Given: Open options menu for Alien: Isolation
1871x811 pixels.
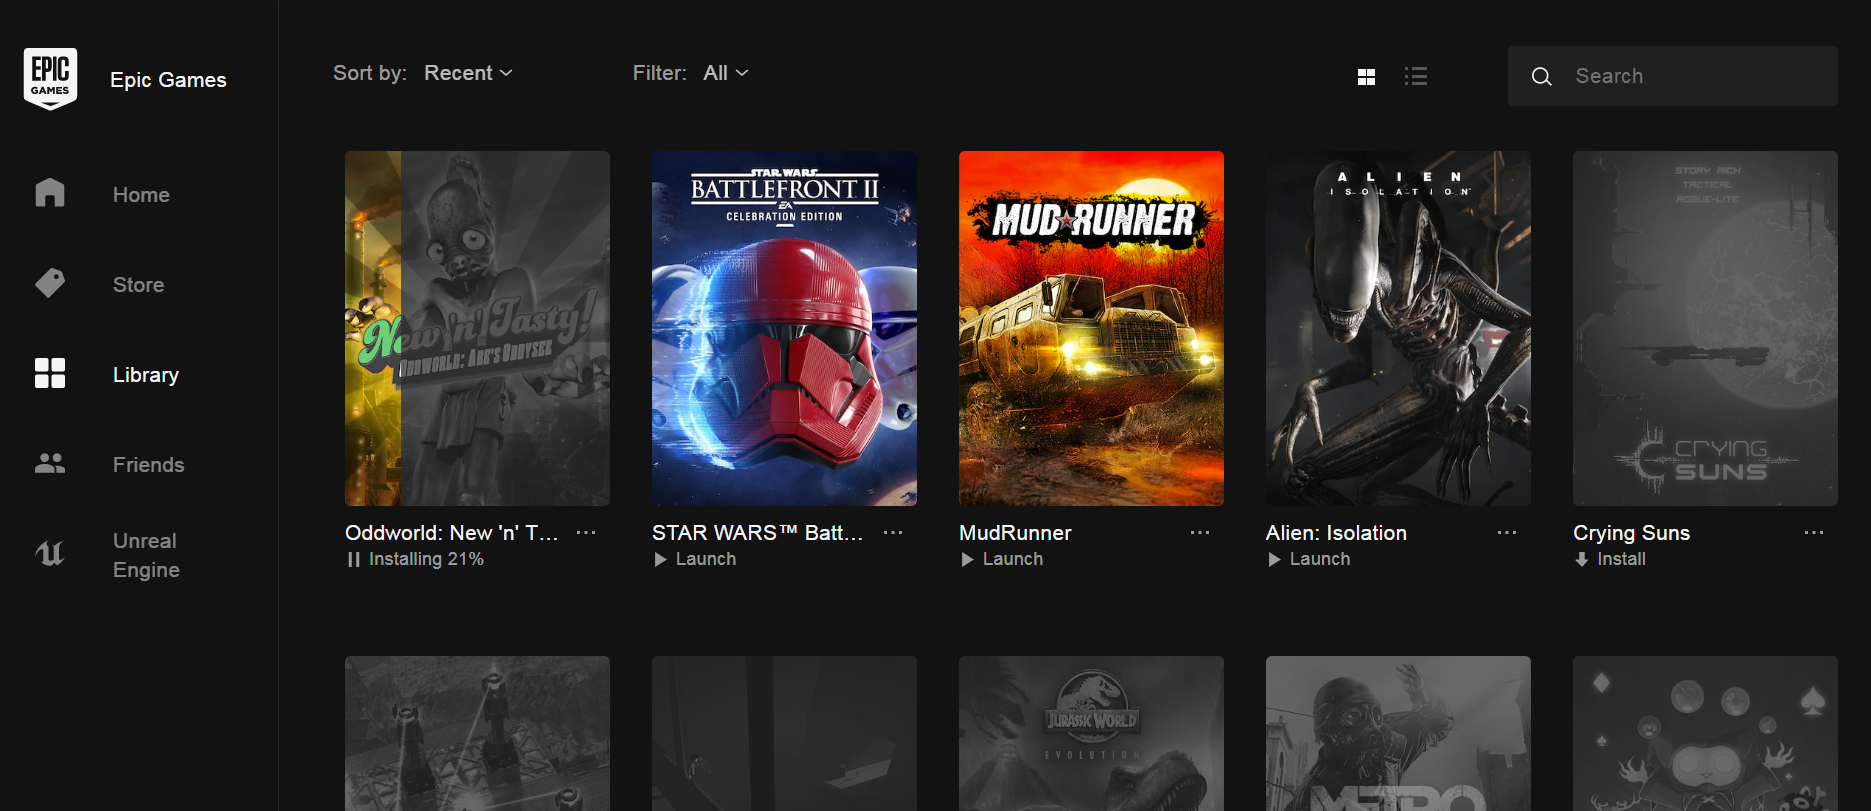Looking at the screenshot, I should coord(1506,533).
